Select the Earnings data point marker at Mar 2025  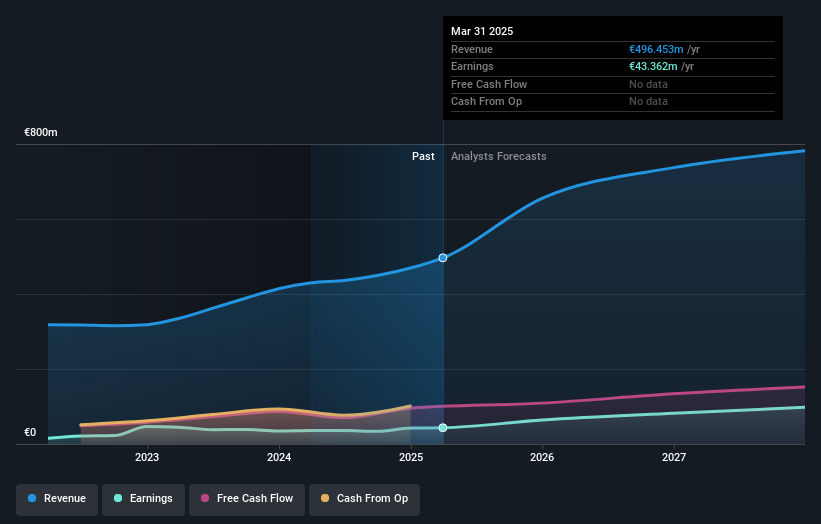443,428
